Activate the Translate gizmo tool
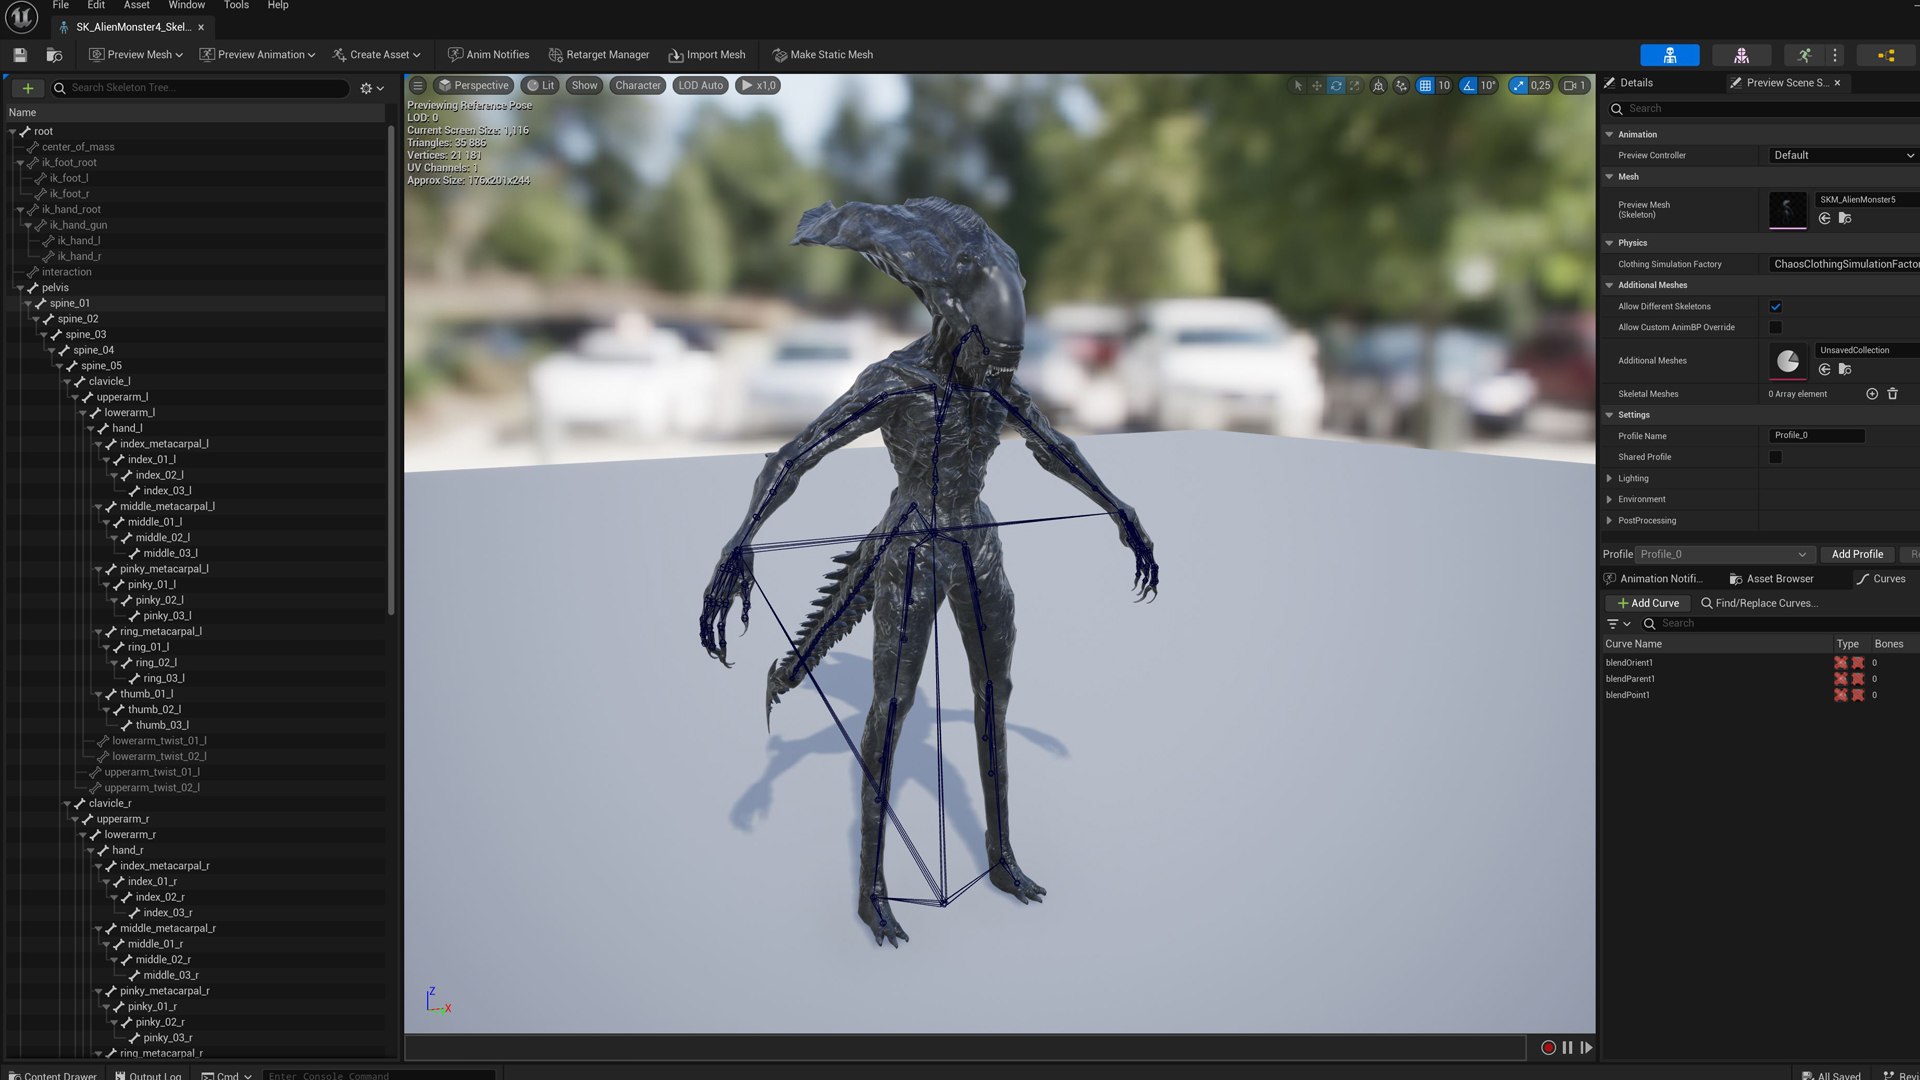1920x1080 pixels. (1317, 86)
